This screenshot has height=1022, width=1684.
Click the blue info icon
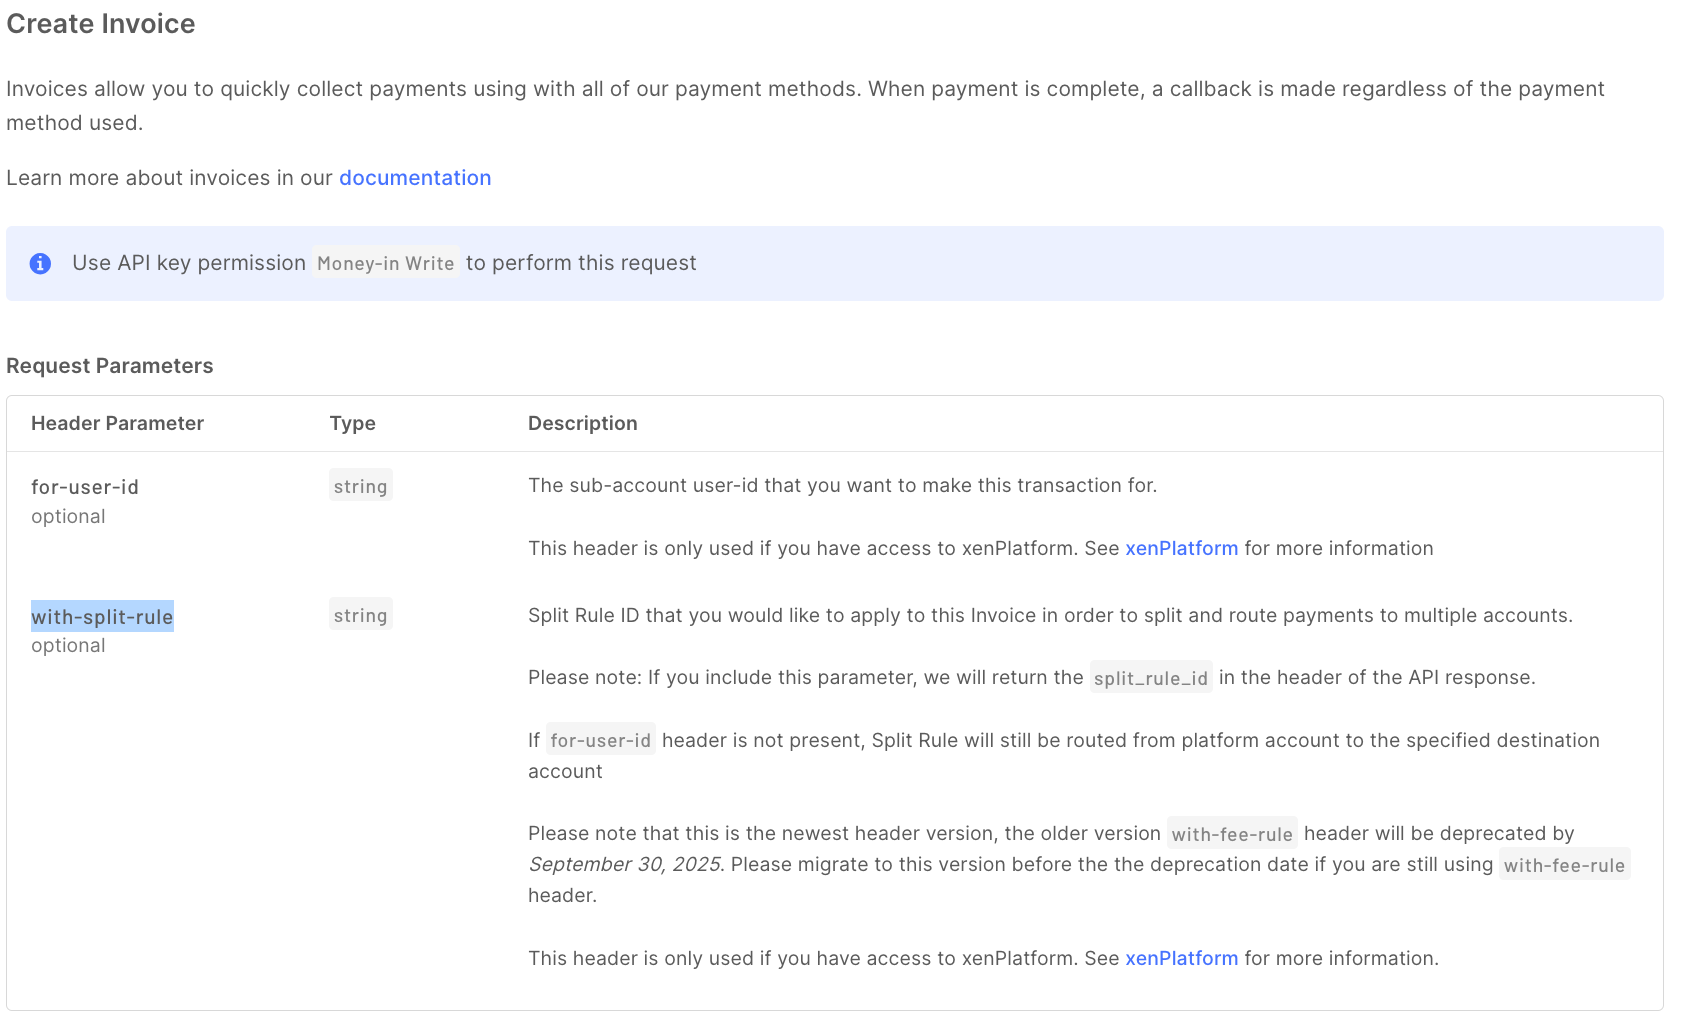click(x=40, y=263)
